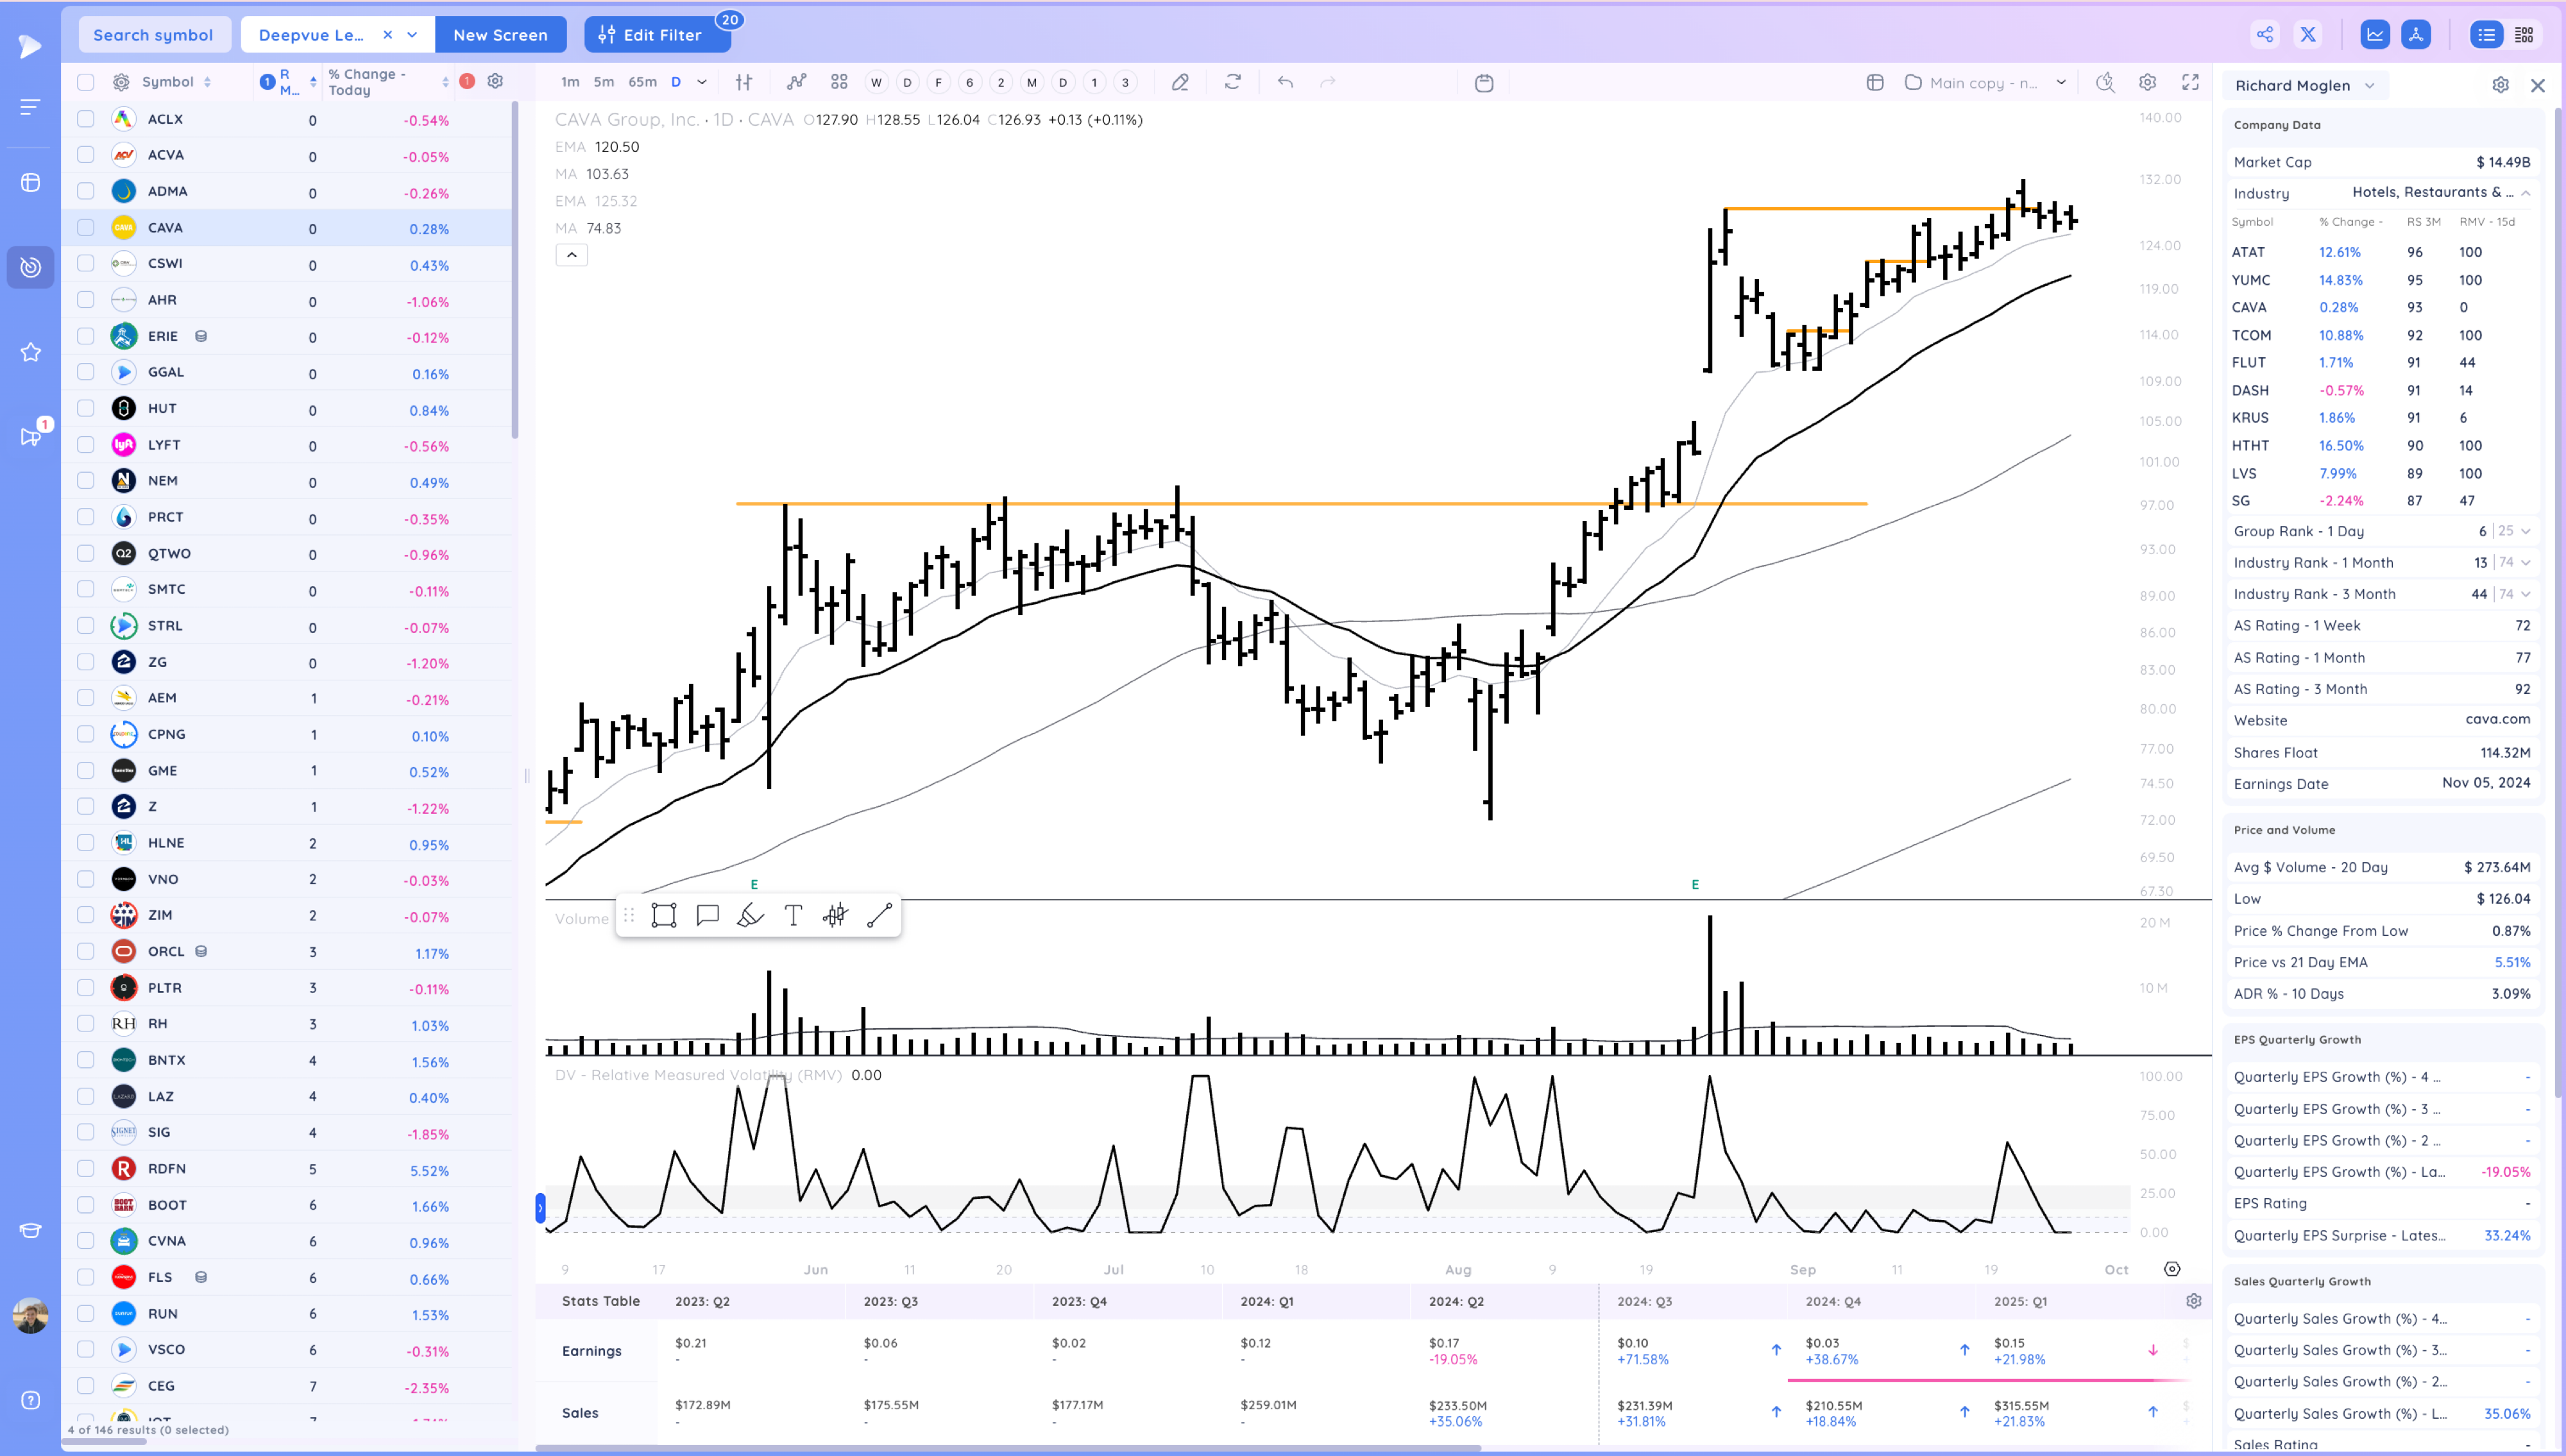Screen dimensions: 2566x1456
Task: Open fullscreen chart view
Action: click(2190, 83)
